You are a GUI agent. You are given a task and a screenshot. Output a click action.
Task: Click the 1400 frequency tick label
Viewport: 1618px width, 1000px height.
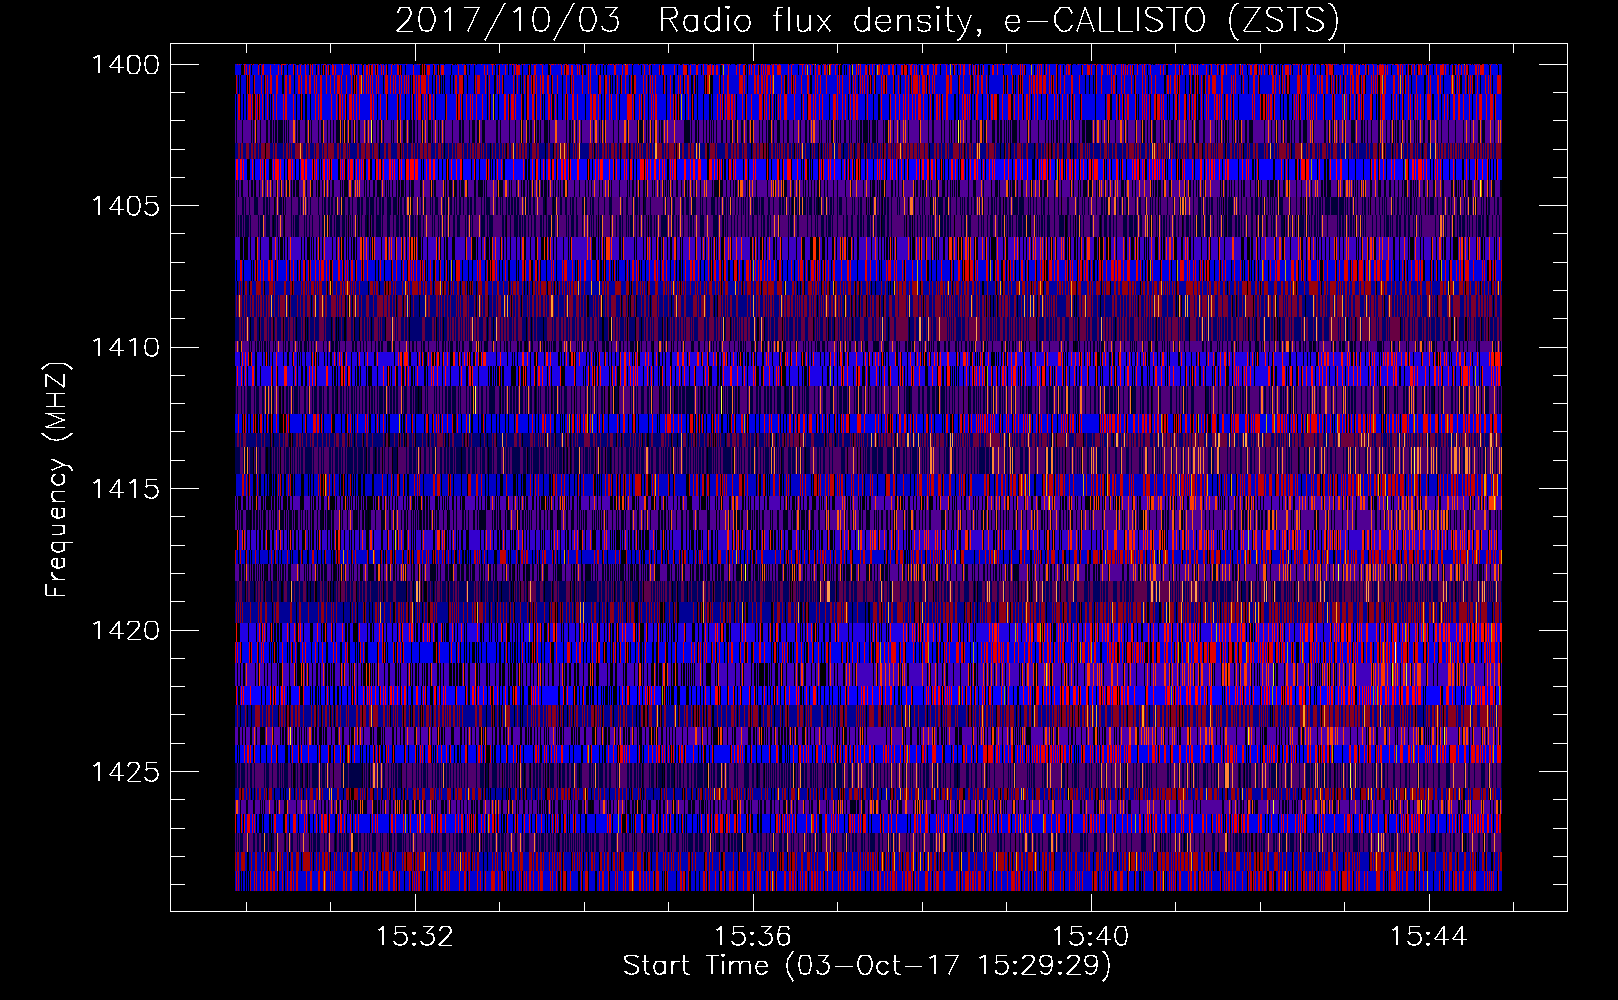(x=124, y=65)
